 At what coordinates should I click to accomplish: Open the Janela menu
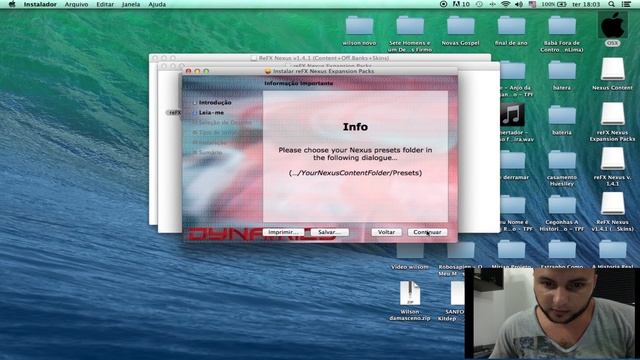point(131,4)
